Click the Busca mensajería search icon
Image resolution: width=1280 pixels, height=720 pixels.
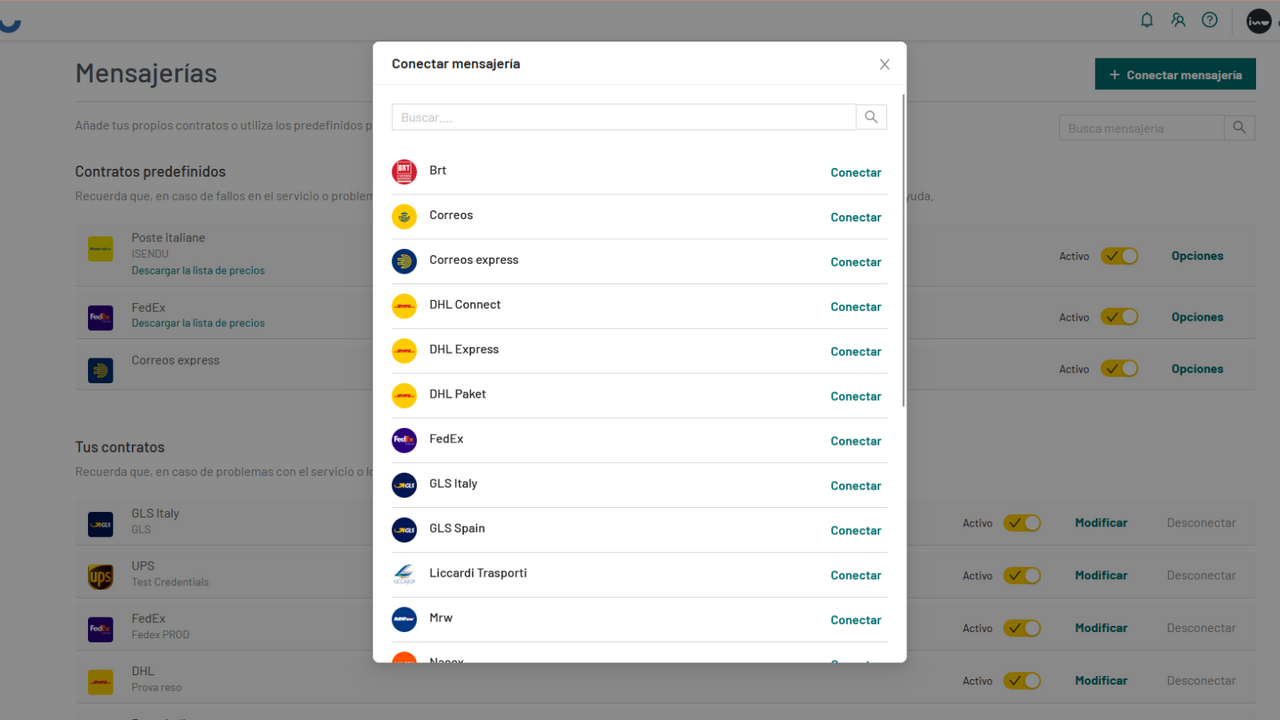1239,128
